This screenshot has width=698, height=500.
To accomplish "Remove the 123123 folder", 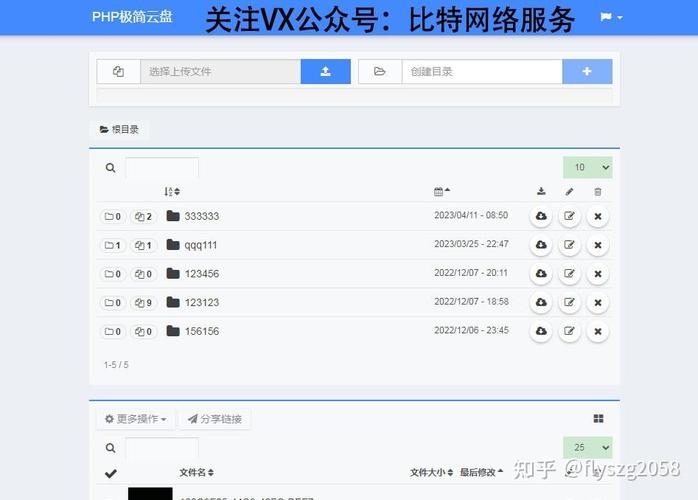I will (x=598, y=302).
